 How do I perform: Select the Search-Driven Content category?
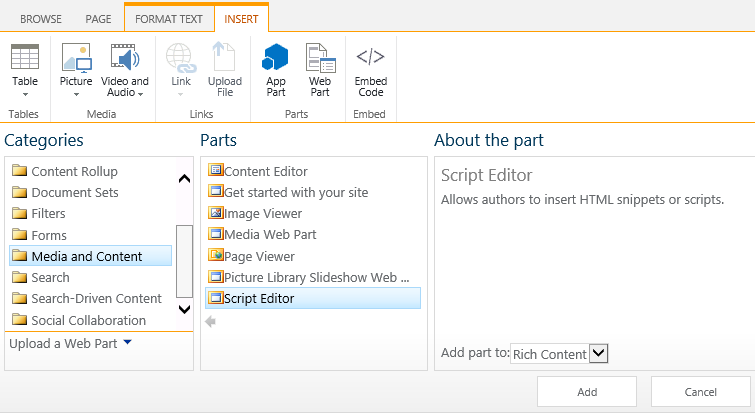(x=96, y=298)
